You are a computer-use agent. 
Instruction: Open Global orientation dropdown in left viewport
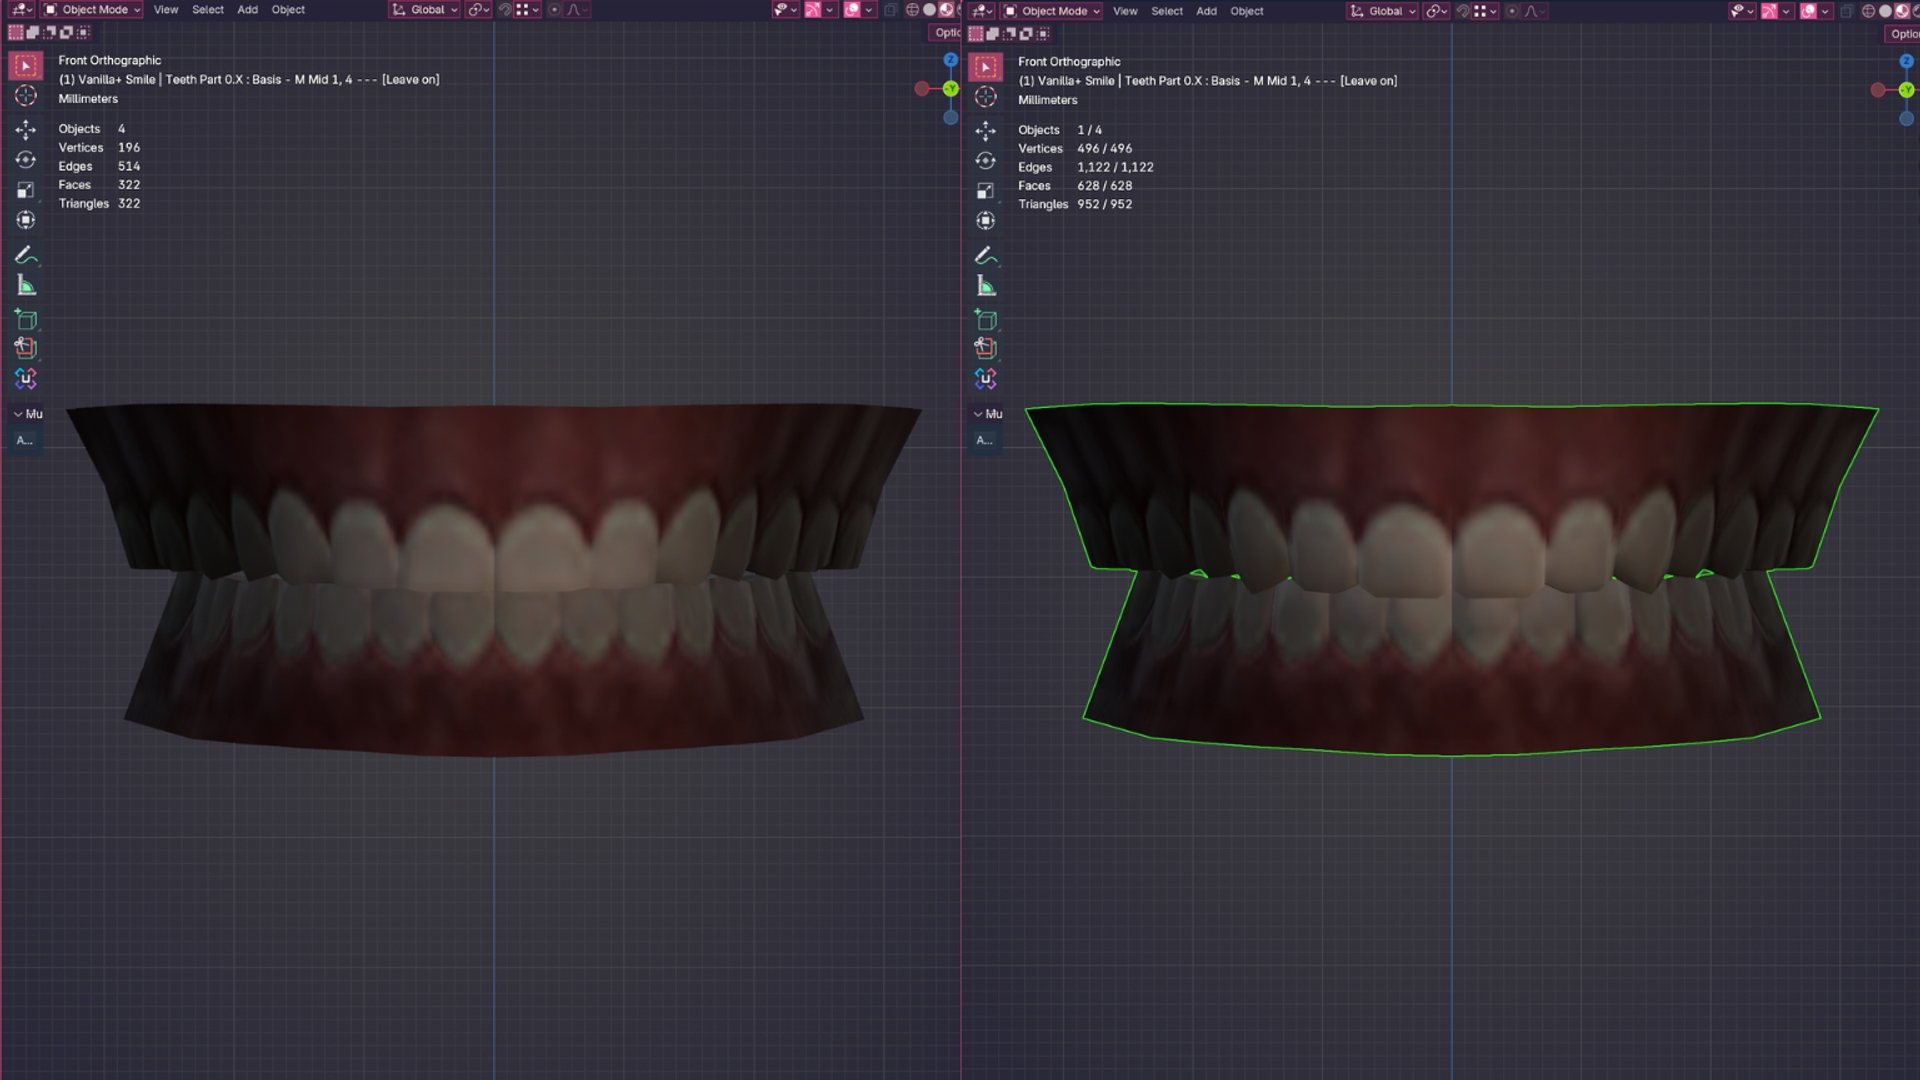pos(424,10)
